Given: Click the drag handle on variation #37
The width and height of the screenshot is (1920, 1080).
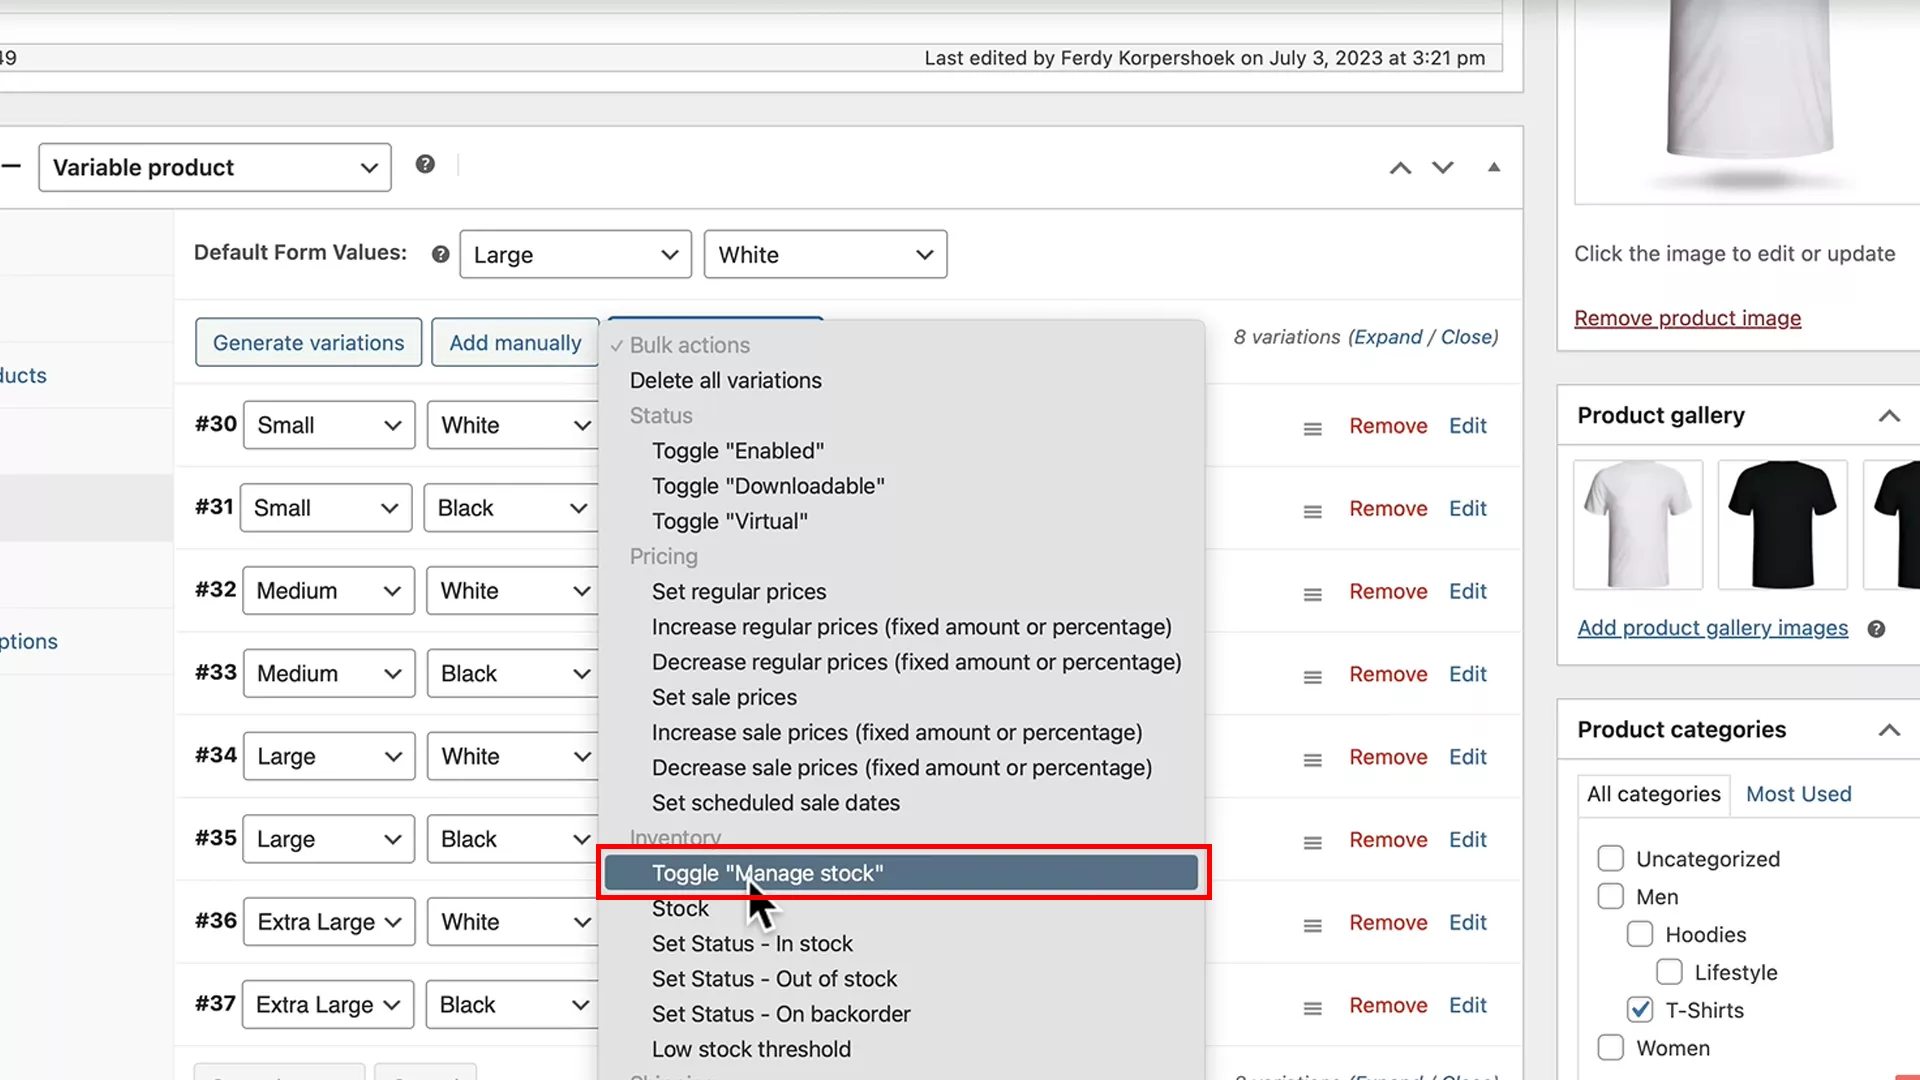Looking at the screenshot, I should (x=1312, y=1007).
